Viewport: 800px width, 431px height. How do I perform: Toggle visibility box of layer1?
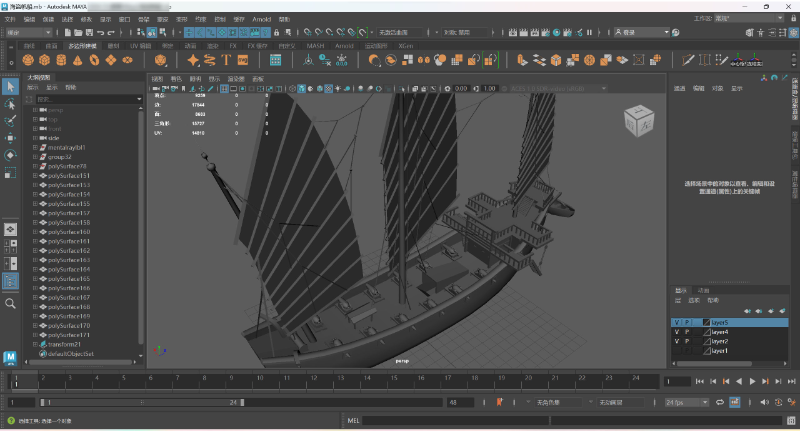point(677,351)
